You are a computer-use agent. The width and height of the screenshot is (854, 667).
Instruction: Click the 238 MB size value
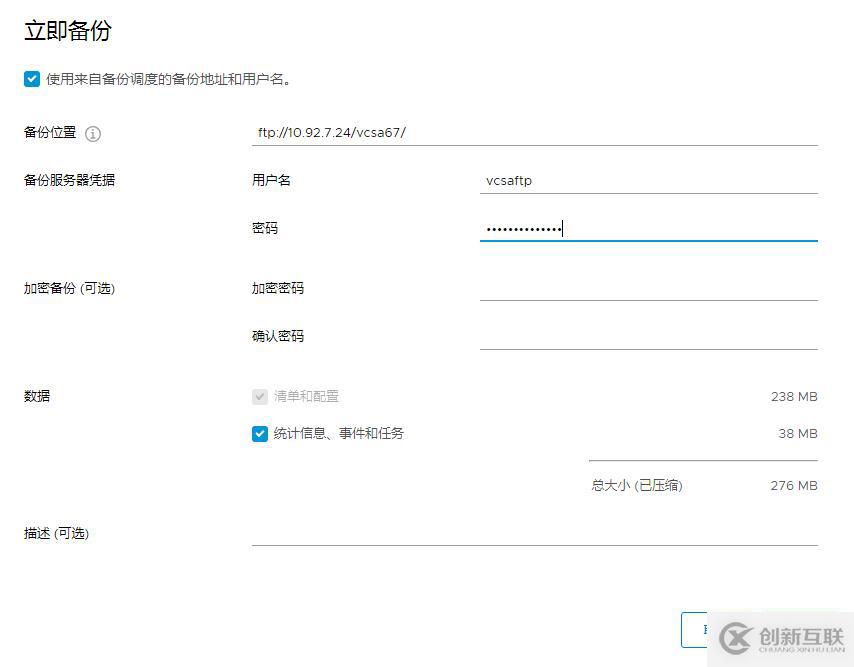(x=794, y=396)
